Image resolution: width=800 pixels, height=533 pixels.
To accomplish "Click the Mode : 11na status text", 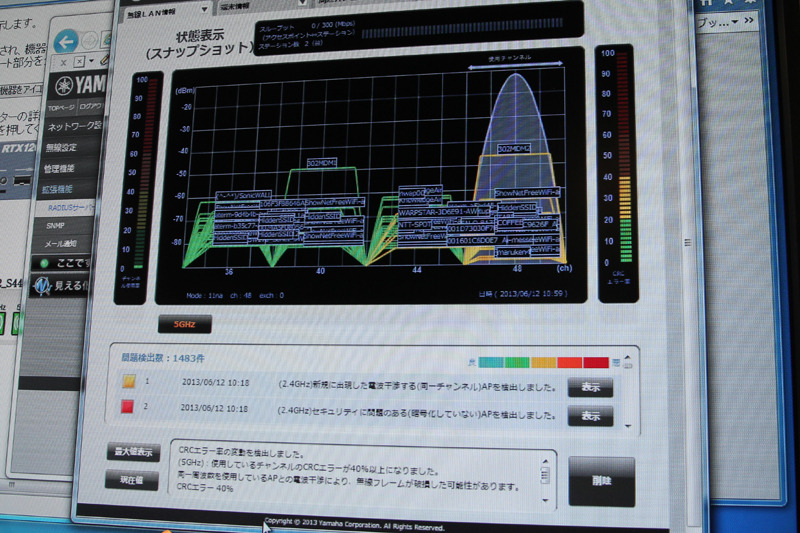I will pyautogui.click(x=204, y=295).
